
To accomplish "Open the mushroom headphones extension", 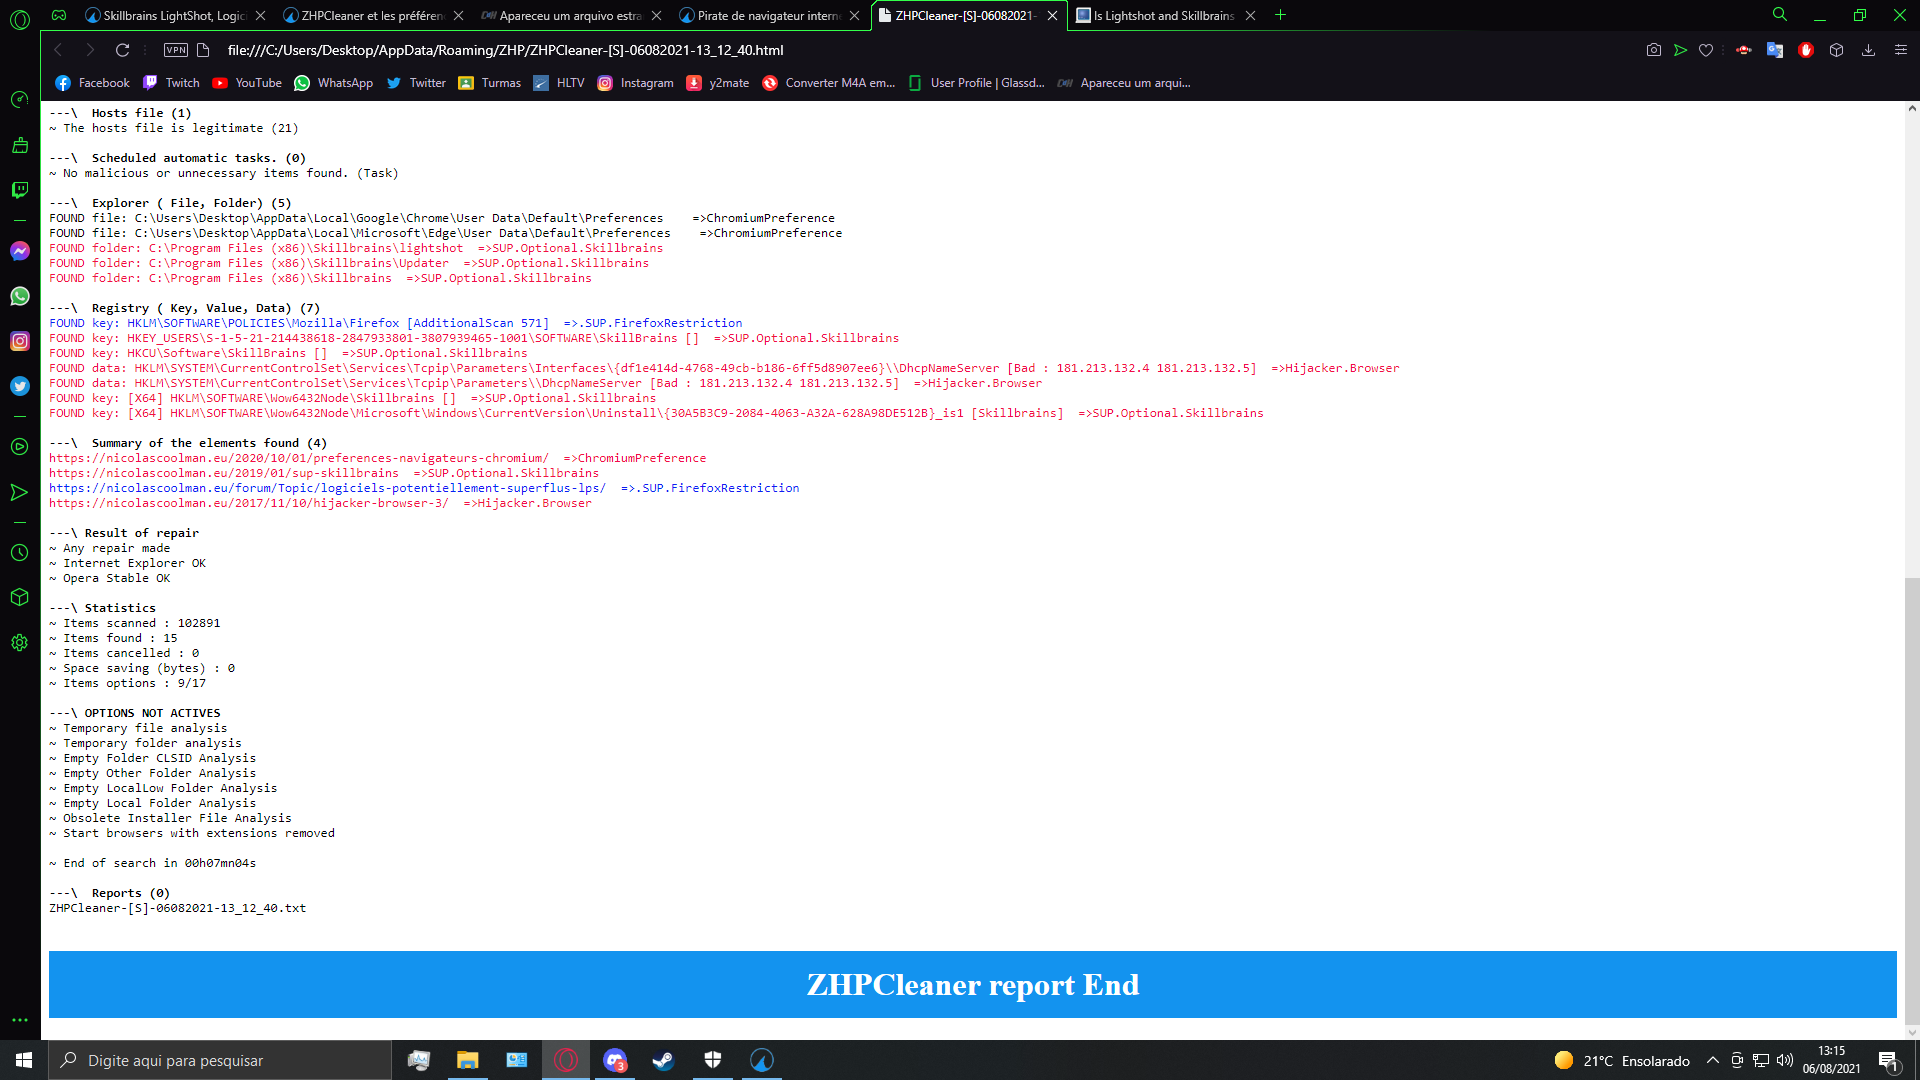I will click(1743, 50).
